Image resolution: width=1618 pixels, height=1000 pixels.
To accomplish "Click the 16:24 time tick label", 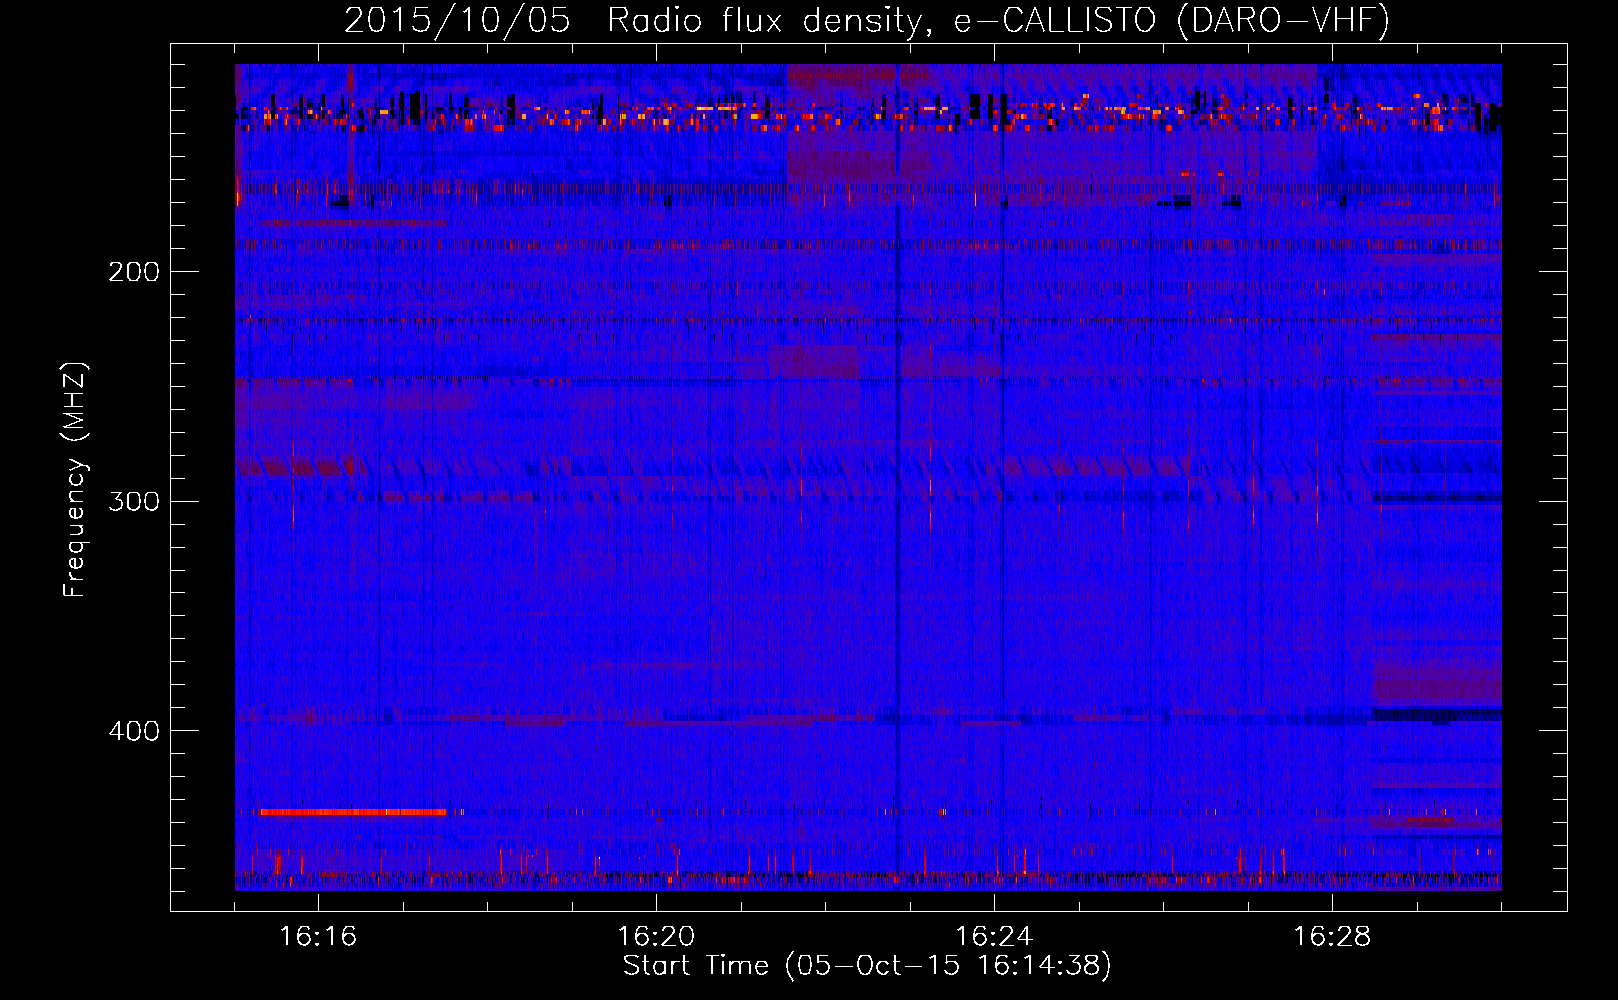I will point(994,937).
